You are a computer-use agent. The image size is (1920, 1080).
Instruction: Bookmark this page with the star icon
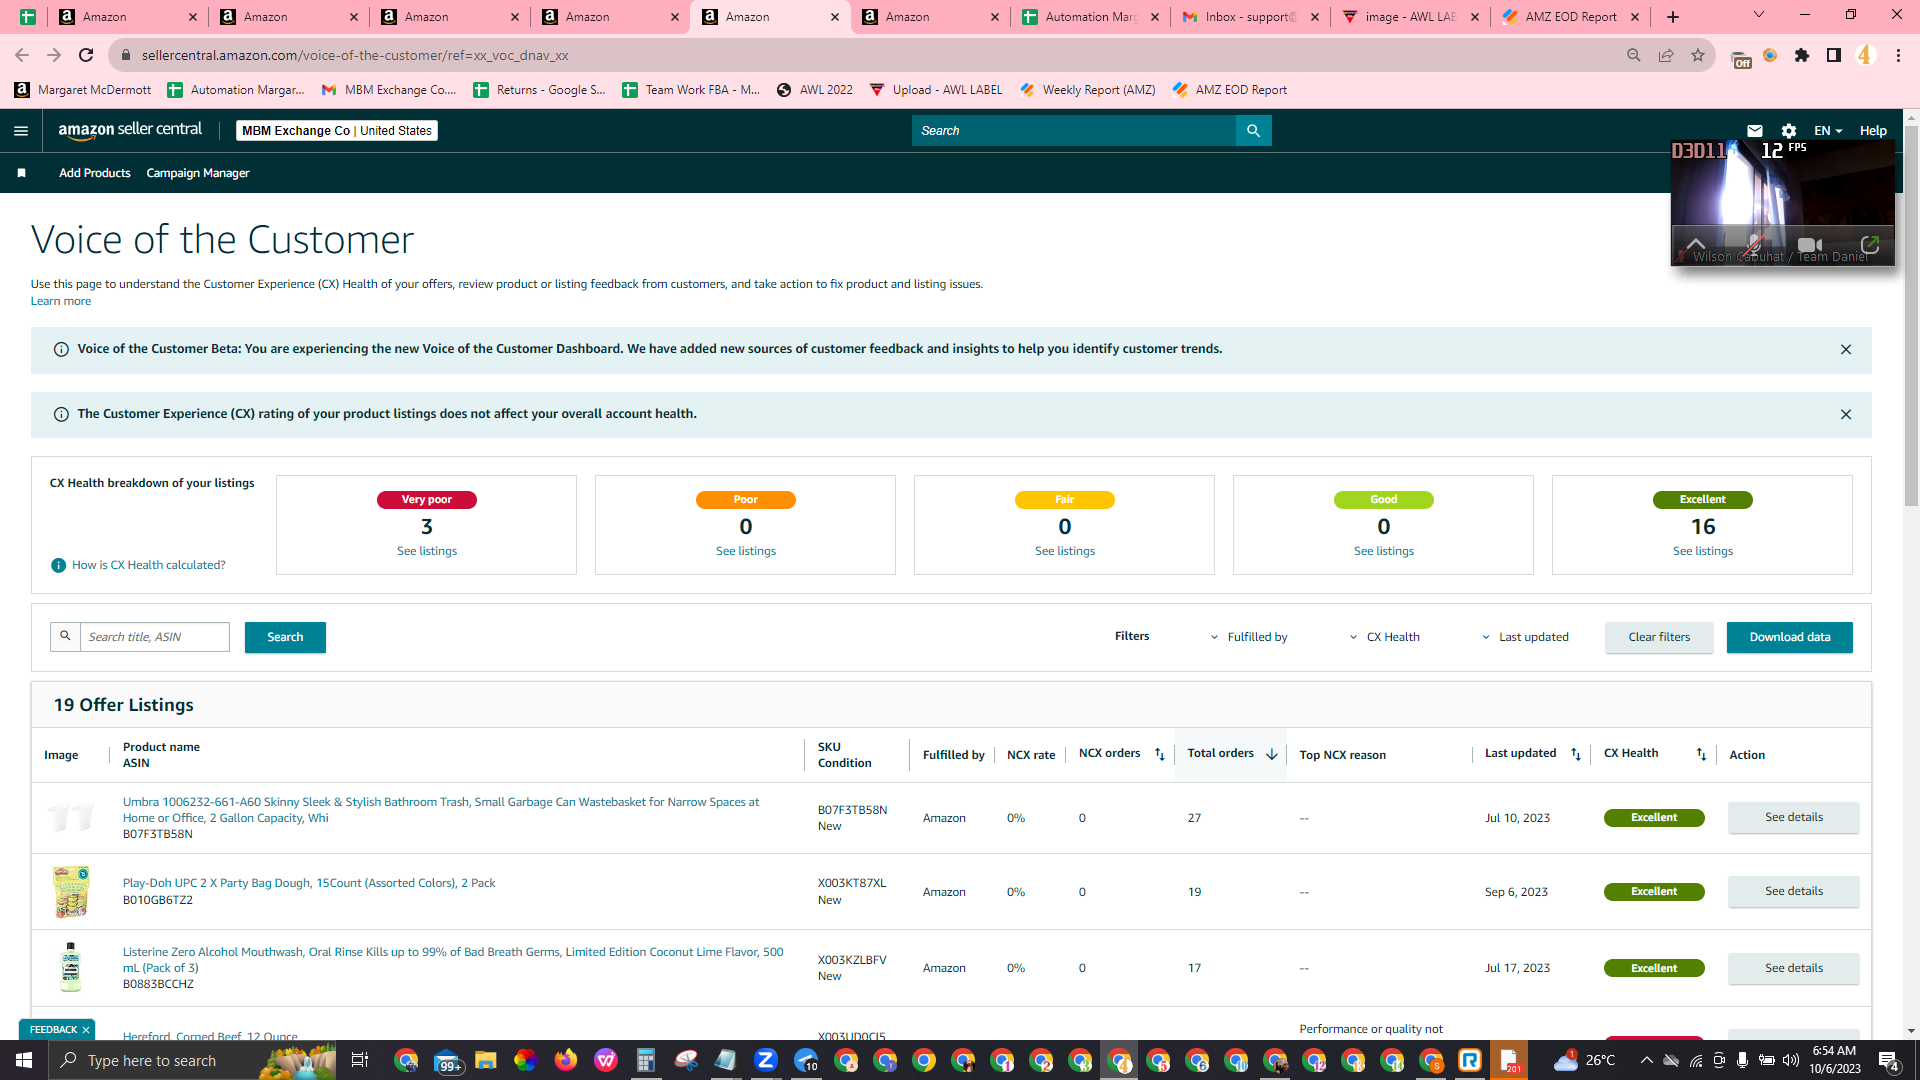[1698, 56]
